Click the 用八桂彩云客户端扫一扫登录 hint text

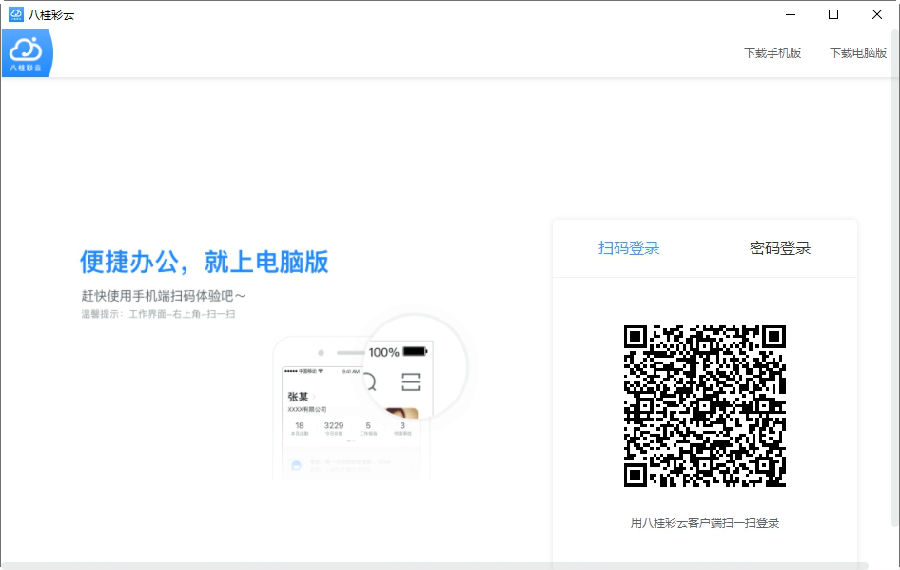[705, 523]
